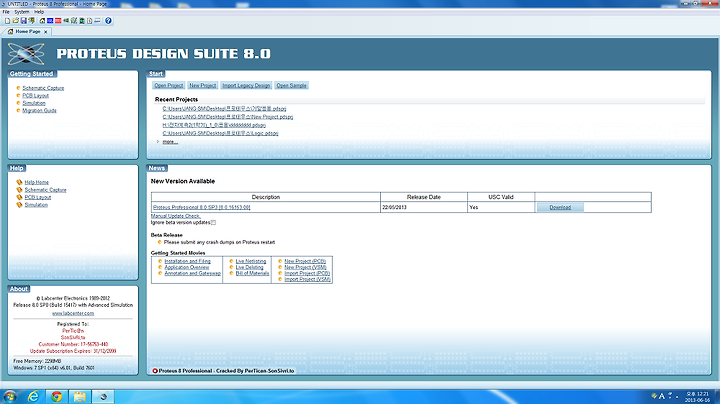Click the New Project toolbar icon

7,21
